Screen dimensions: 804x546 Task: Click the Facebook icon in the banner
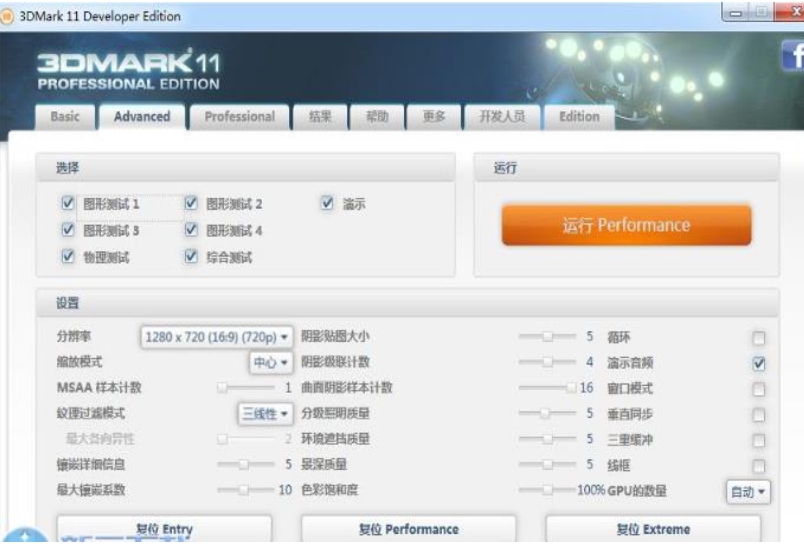pos(793,55)
